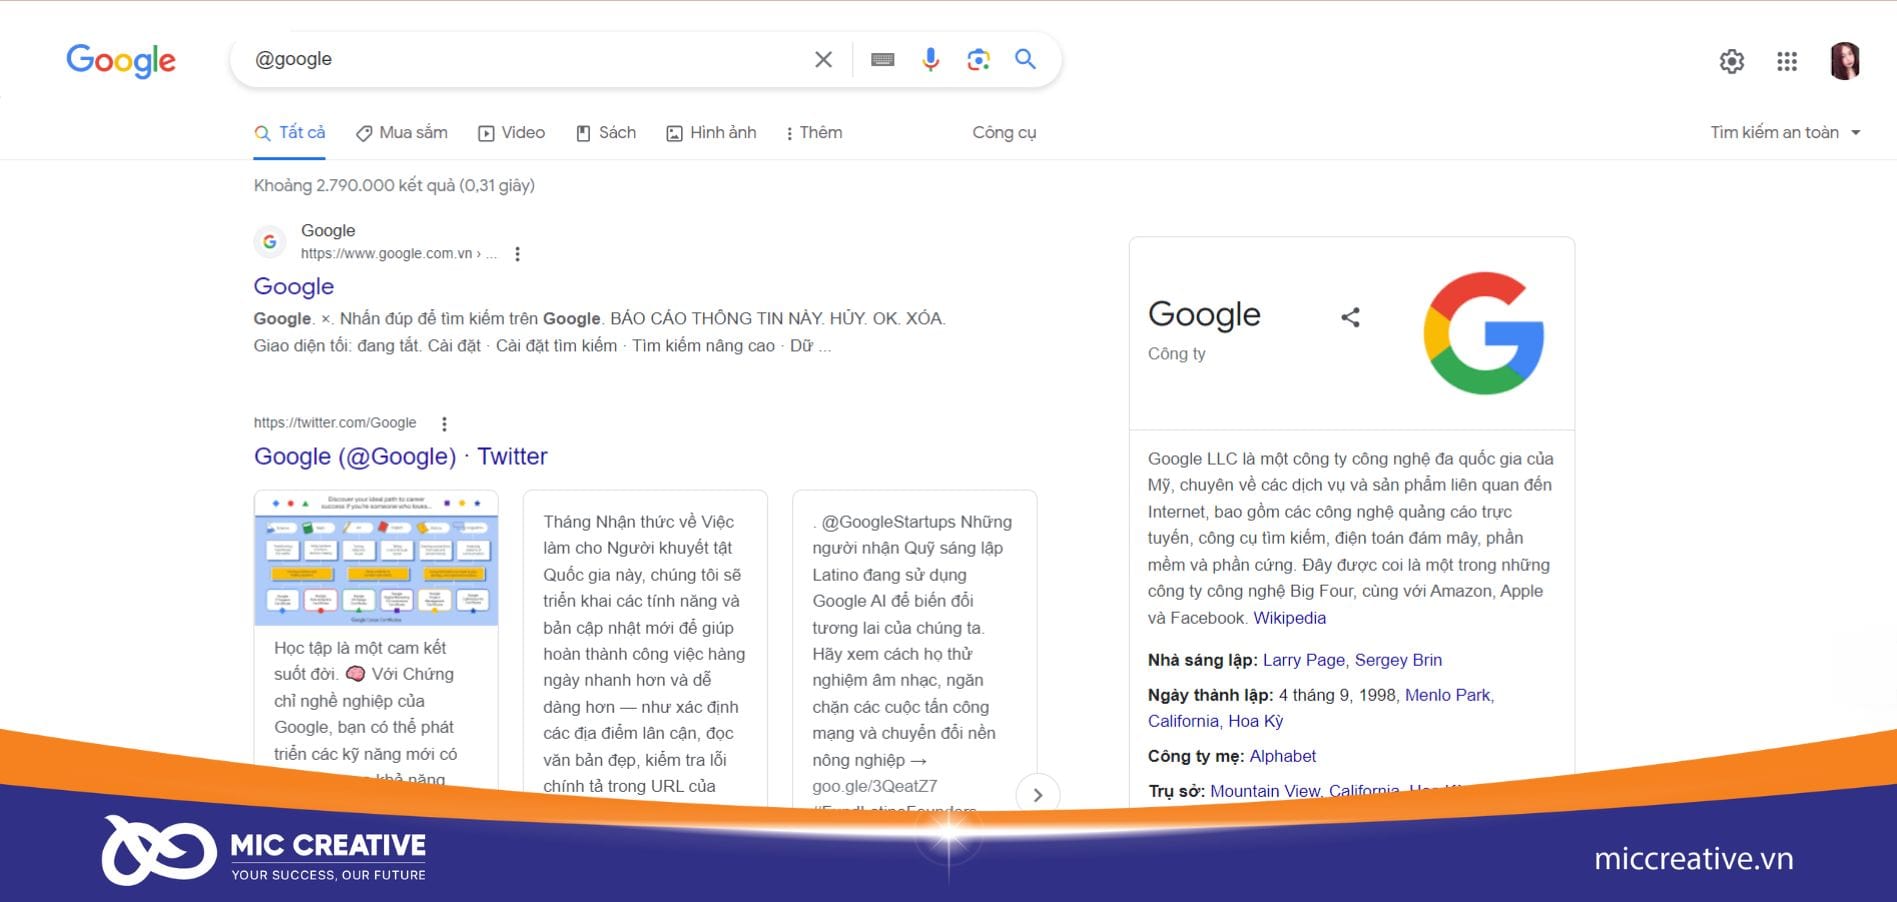Viewport: 1897px width, 902px height.
Task: Open Google apps grid icon
Action: pyautogui.click(x=1787, y=61)
